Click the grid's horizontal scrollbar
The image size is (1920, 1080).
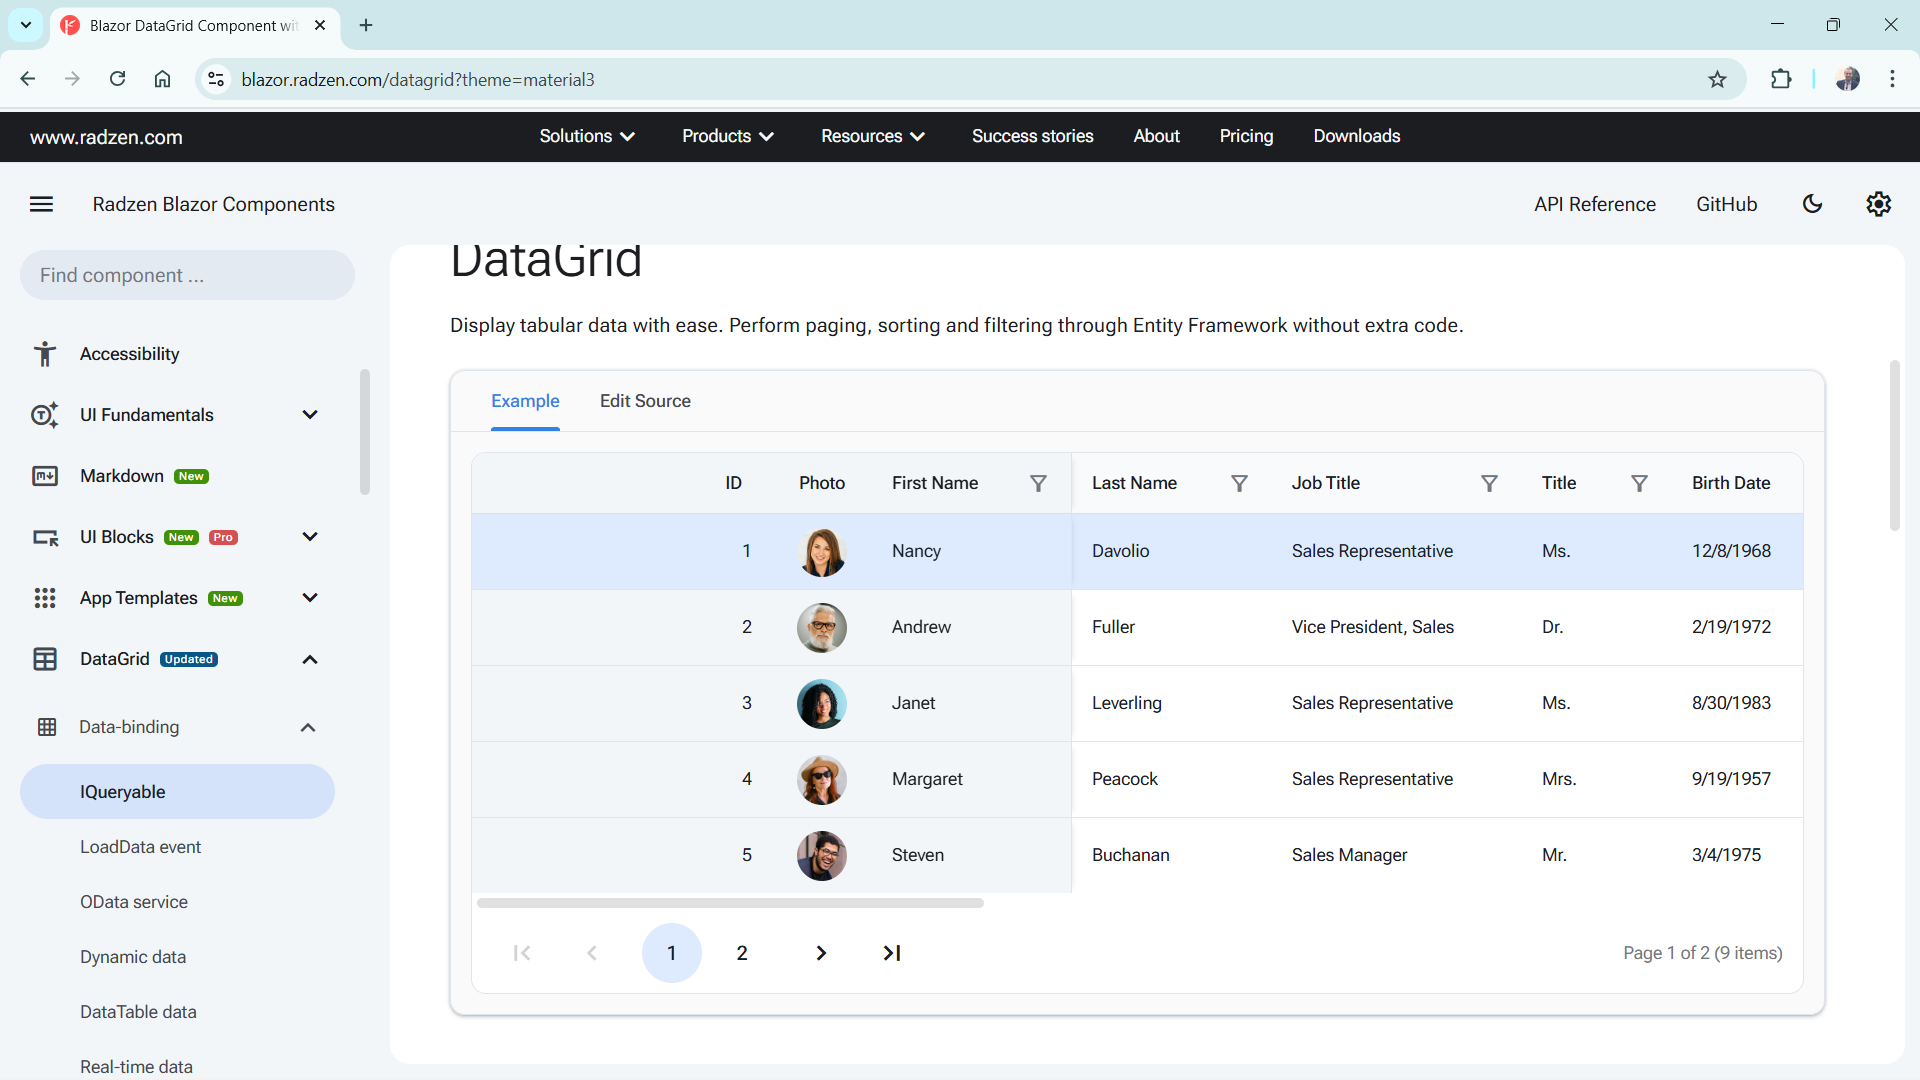[x=730, y=903]
